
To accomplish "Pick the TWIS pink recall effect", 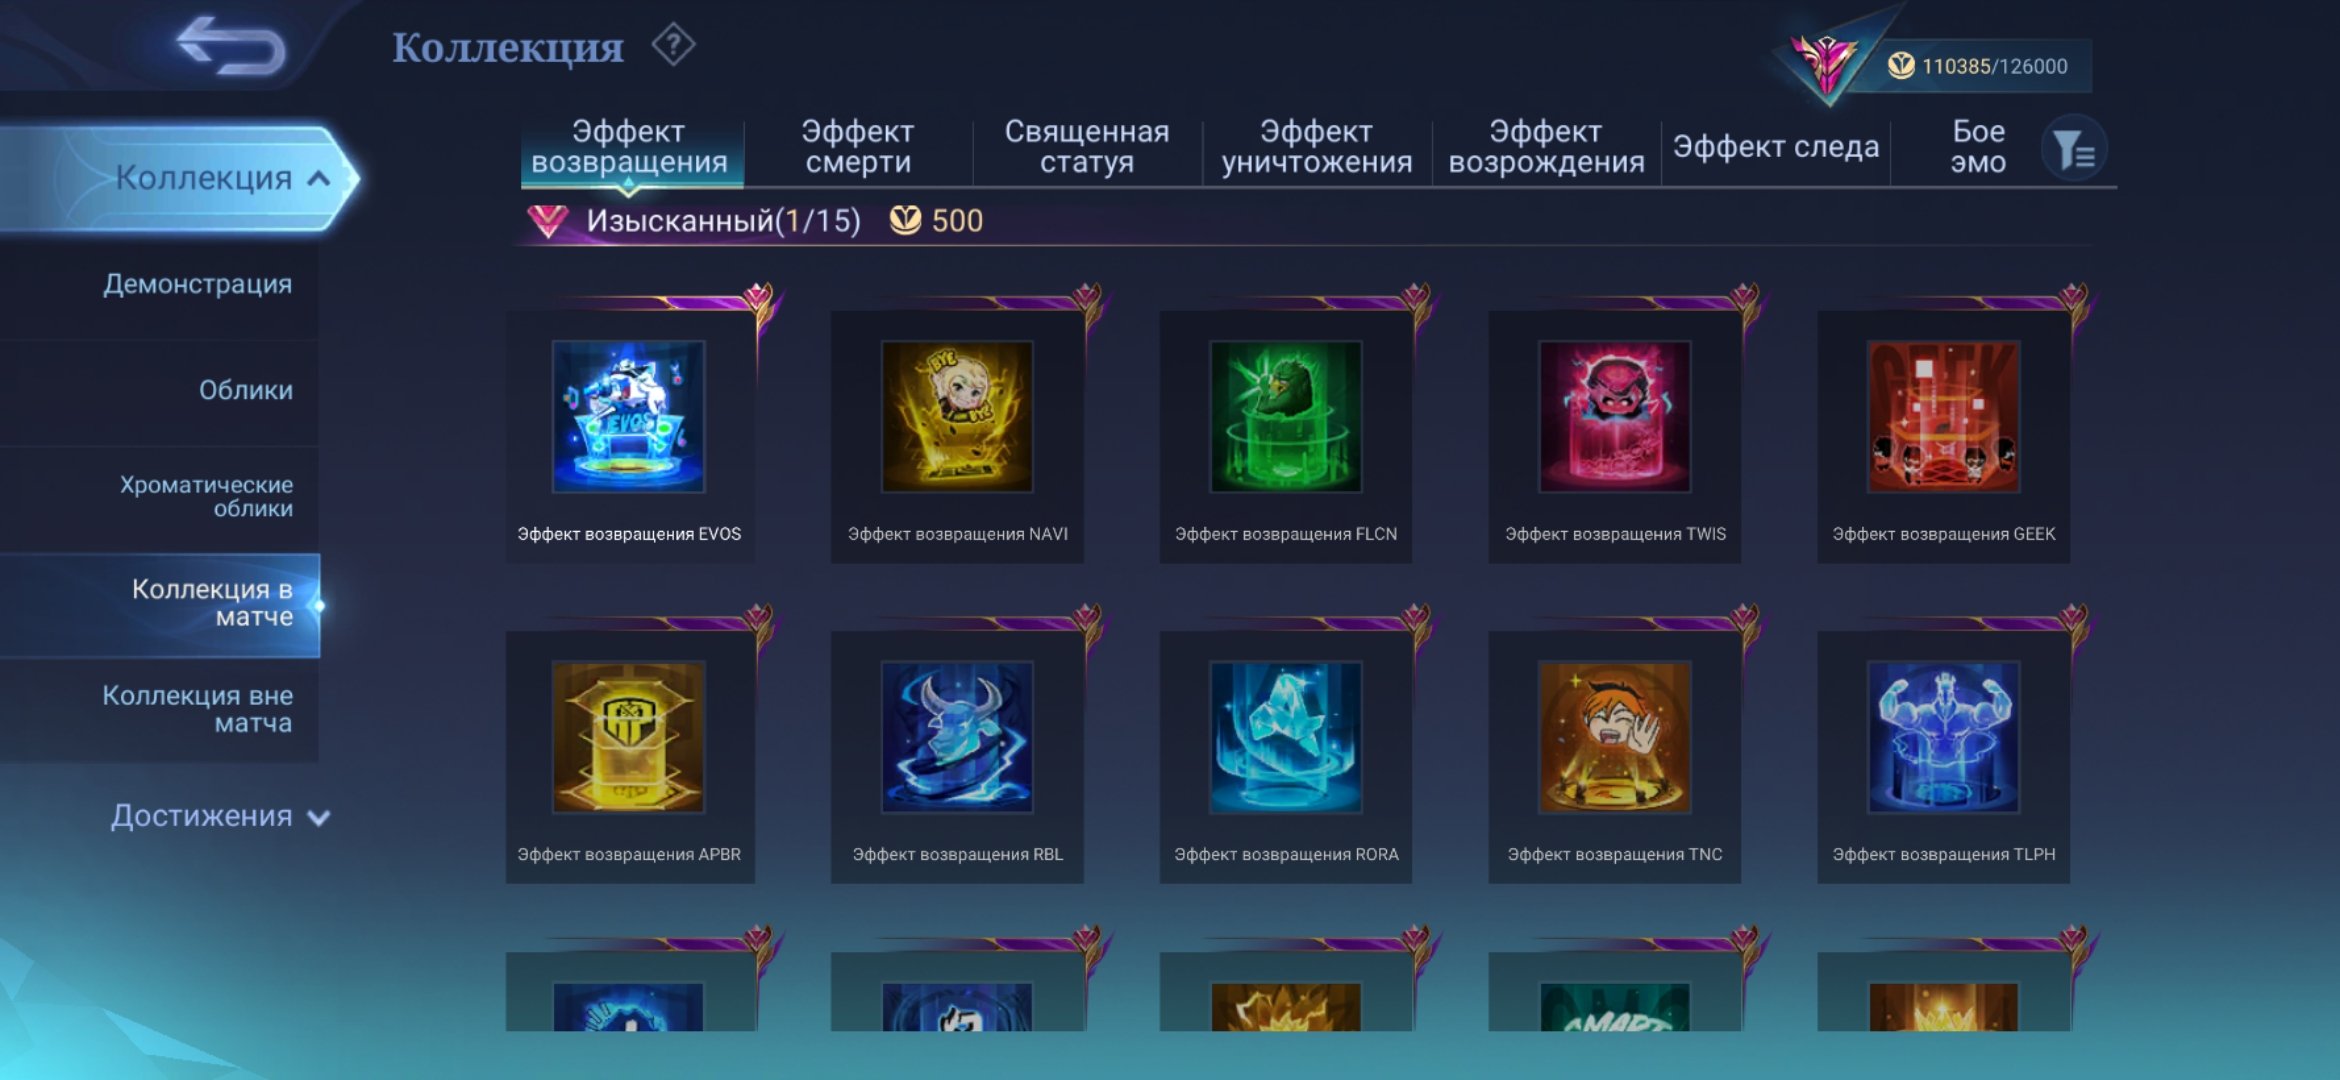I will pyautogui.click(x=1615, y=417).
